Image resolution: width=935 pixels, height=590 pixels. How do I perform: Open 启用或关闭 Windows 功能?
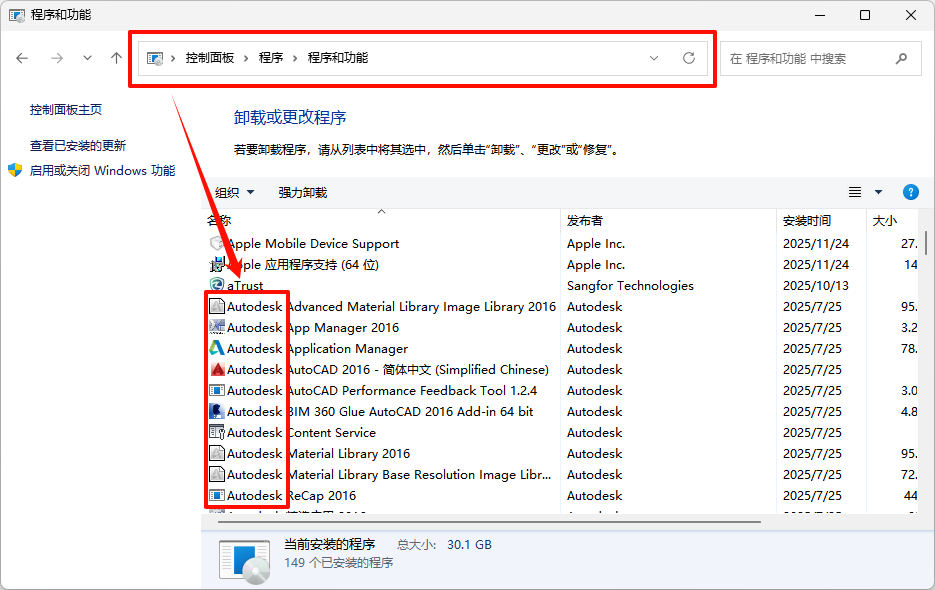[x=102, y=171]
